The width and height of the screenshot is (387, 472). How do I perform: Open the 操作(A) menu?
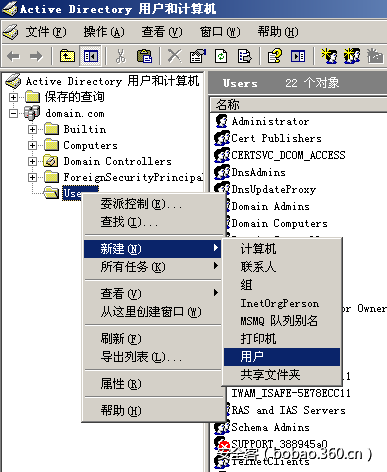[x=104, y=32]
